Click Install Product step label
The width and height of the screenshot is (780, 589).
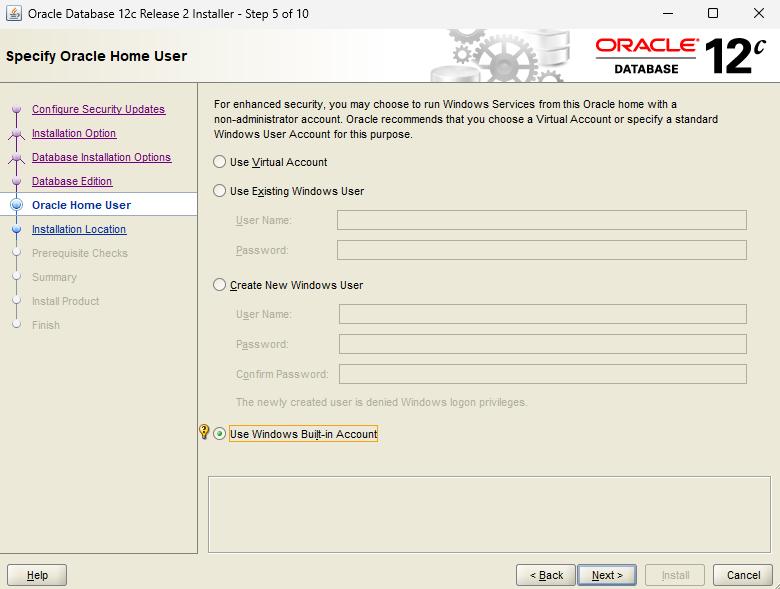[66, 301]
